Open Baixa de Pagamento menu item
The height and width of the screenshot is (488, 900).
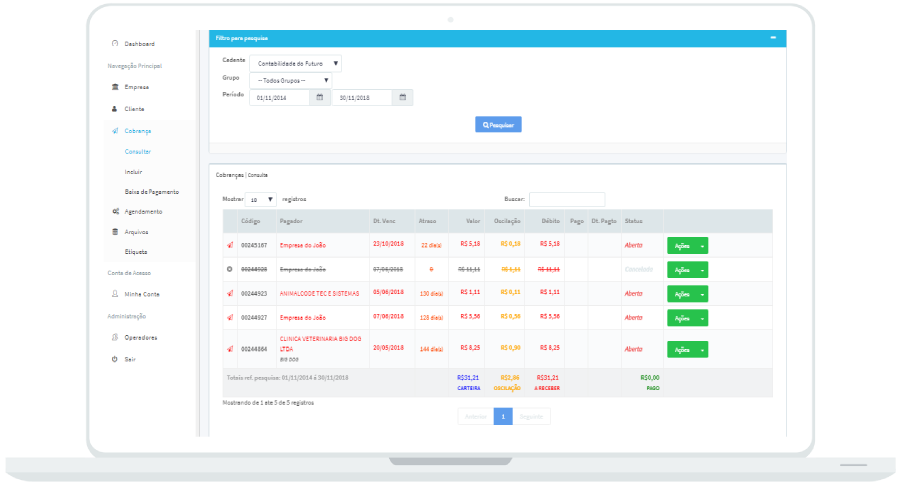click(x=152, y=192)
